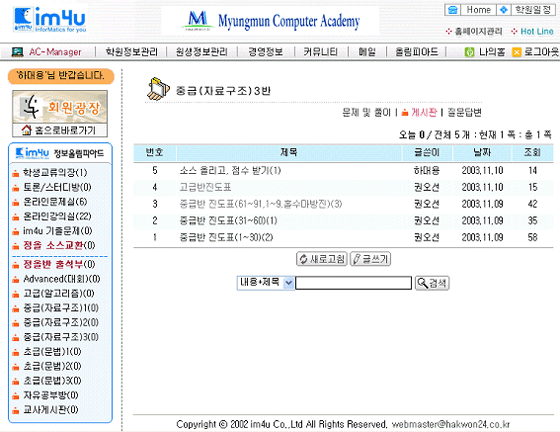The width and height of the screenshot is (560, 432).
Task: Click the 검색 search button
Action: (x=432, y=283)
